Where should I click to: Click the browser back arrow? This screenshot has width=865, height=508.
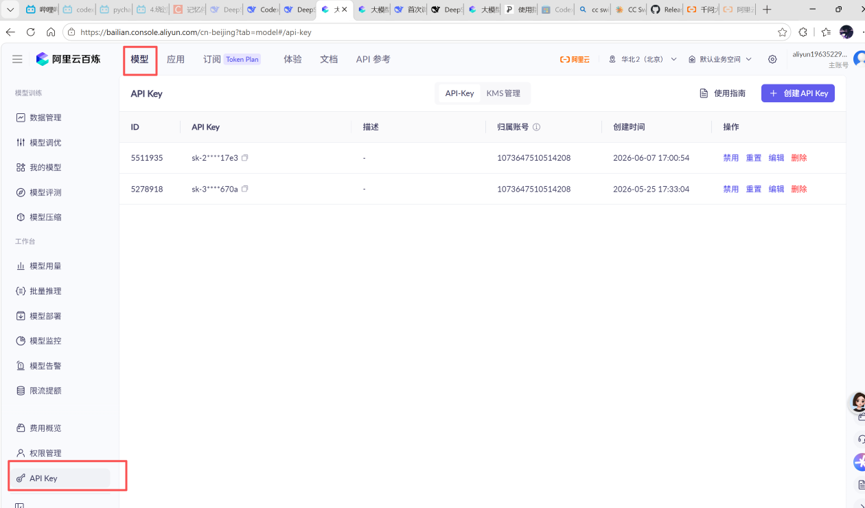pyautogui.click(x=10, y=32)
